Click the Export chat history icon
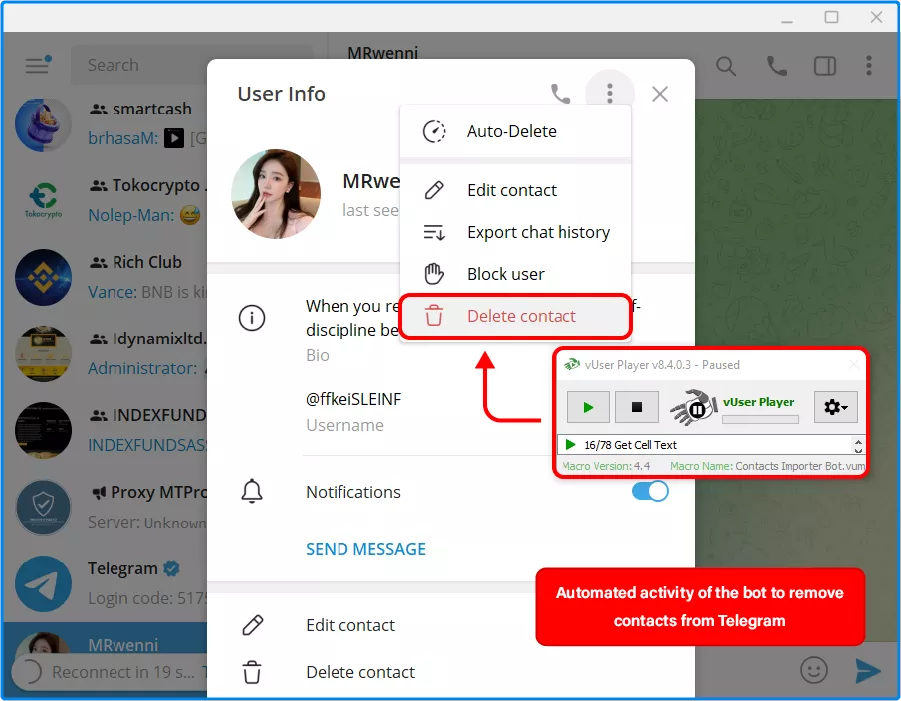Image resolution: width=901 pixels, height=701 pixels. pos(434,232)
